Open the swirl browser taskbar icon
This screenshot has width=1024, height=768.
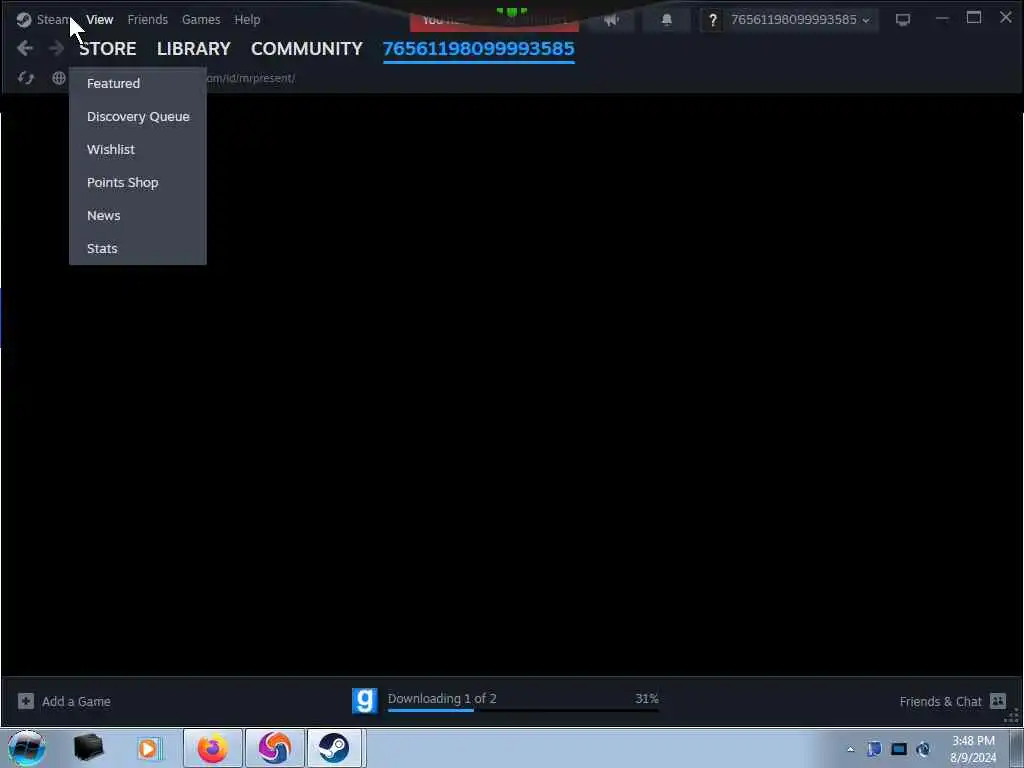pyautogui.click(x=274, y=748)
